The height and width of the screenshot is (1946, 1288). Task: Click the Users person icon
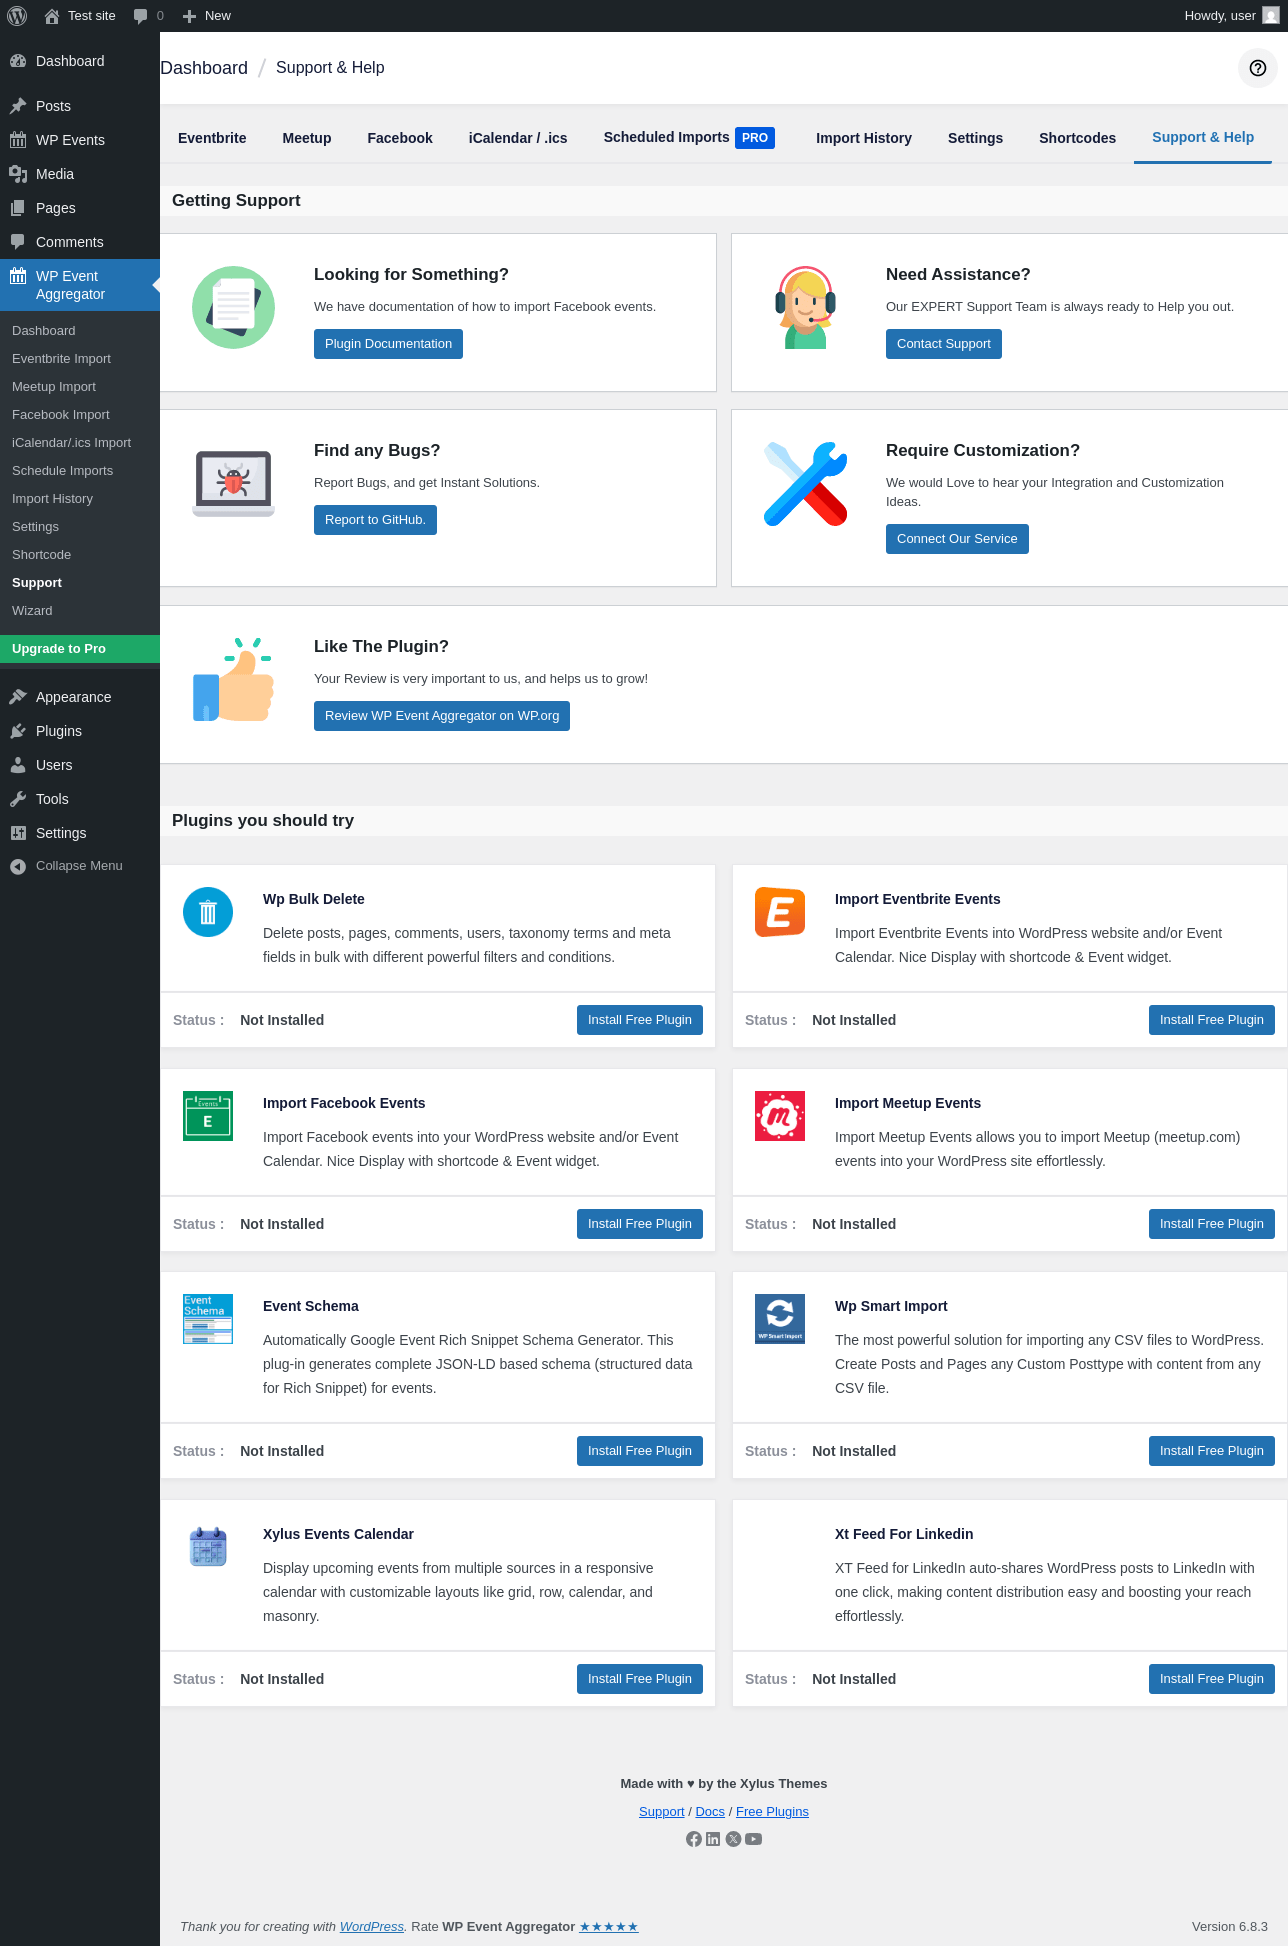[x=18, y=765]
